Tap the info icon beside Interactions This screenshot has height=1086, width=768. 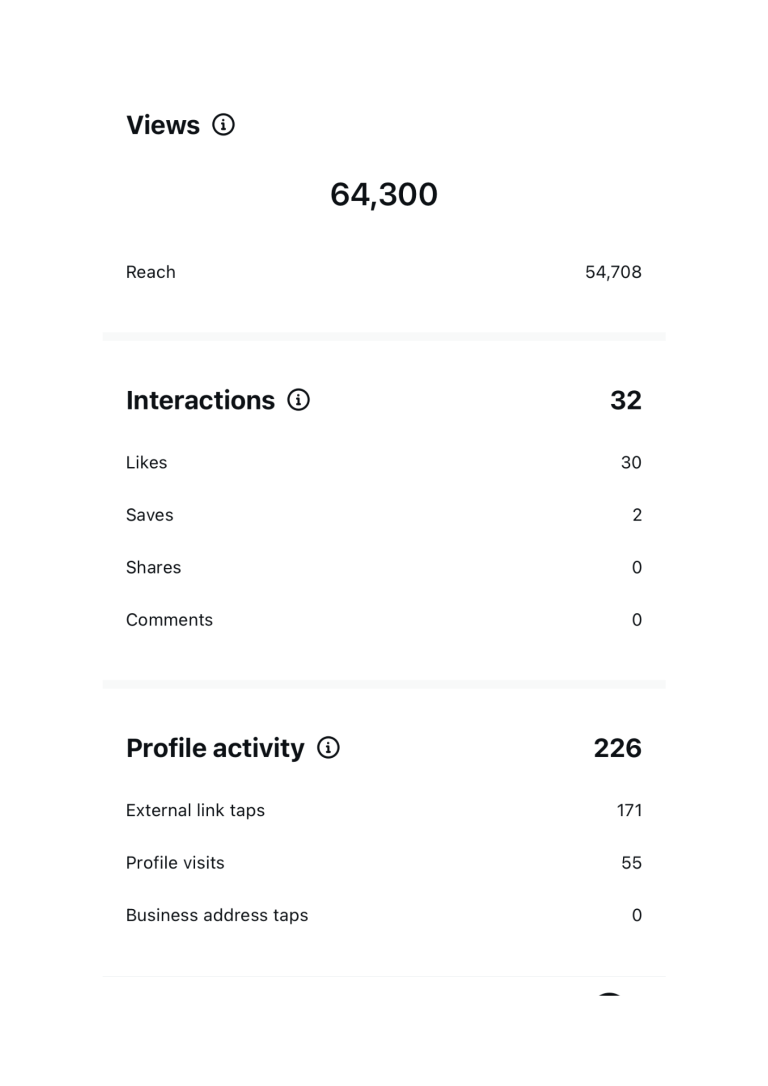click(x=298, y=400)
